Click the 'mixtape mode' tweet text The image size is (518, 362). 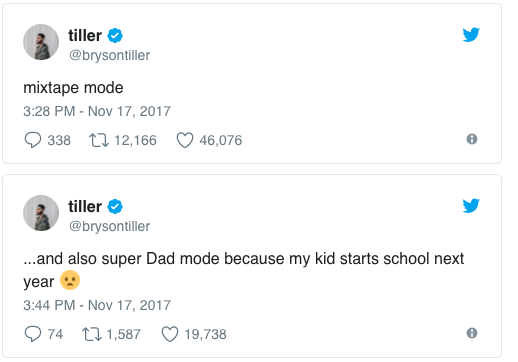[x=73, y=88]
